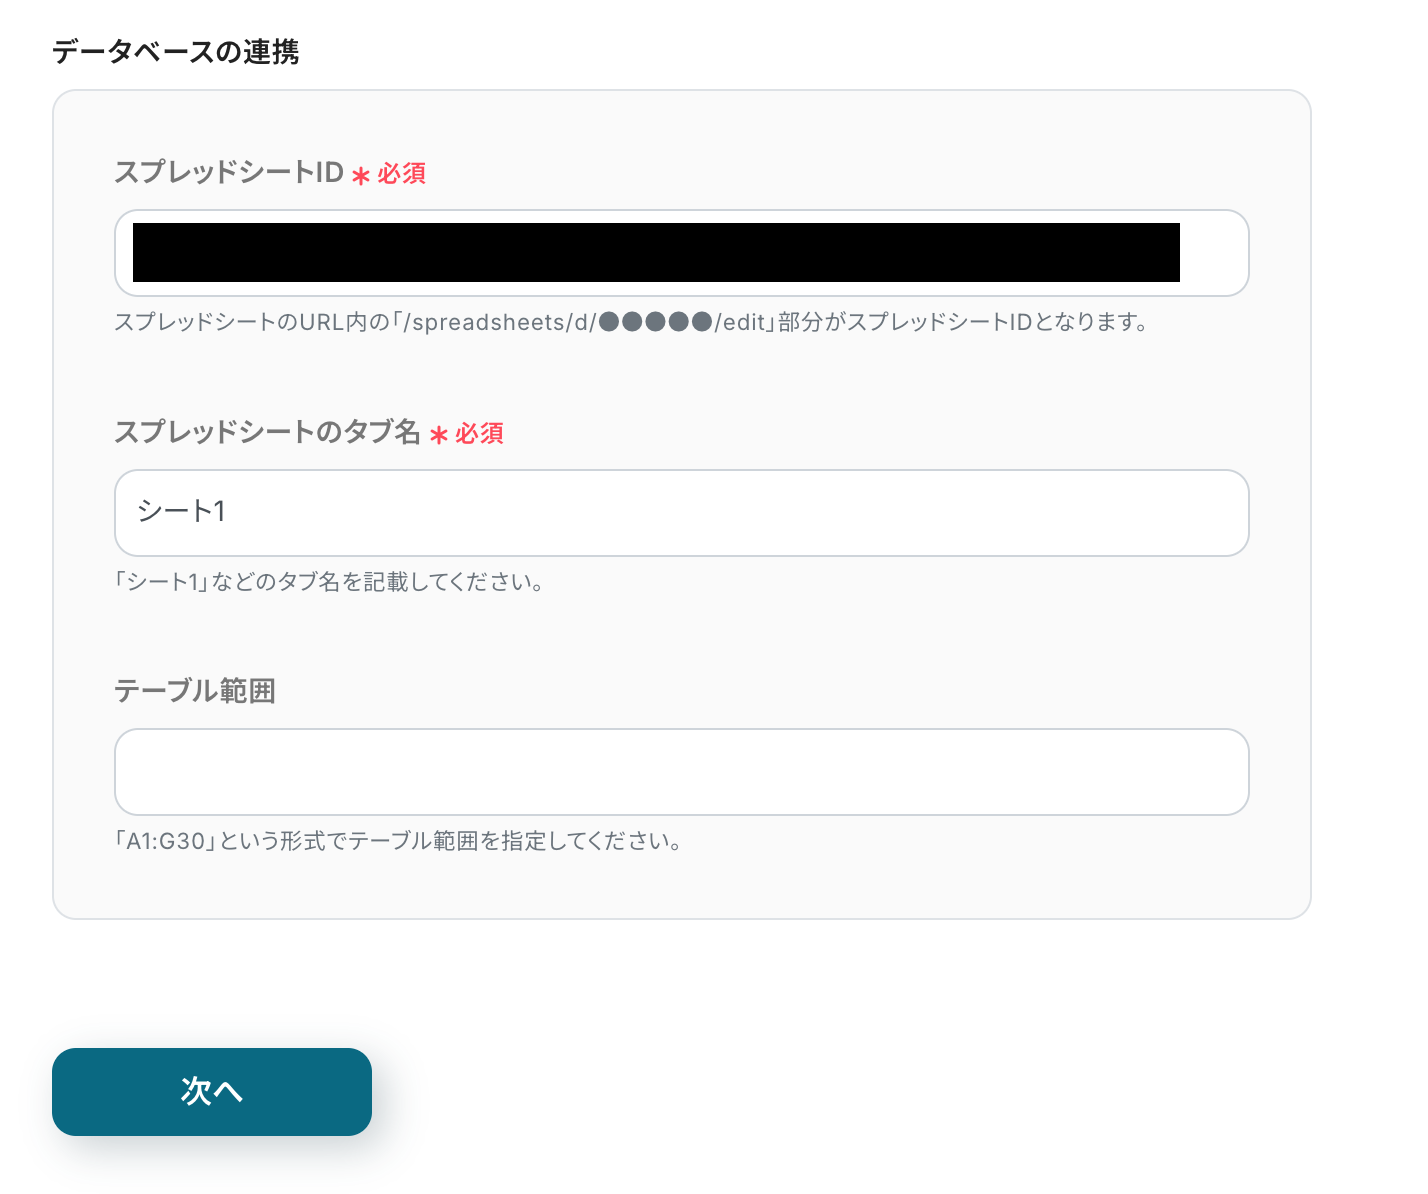This screenshot has width=1428, height=1194.
Task: Click the blacked-out spreadsheet ID value
Action: coord(656,253)
